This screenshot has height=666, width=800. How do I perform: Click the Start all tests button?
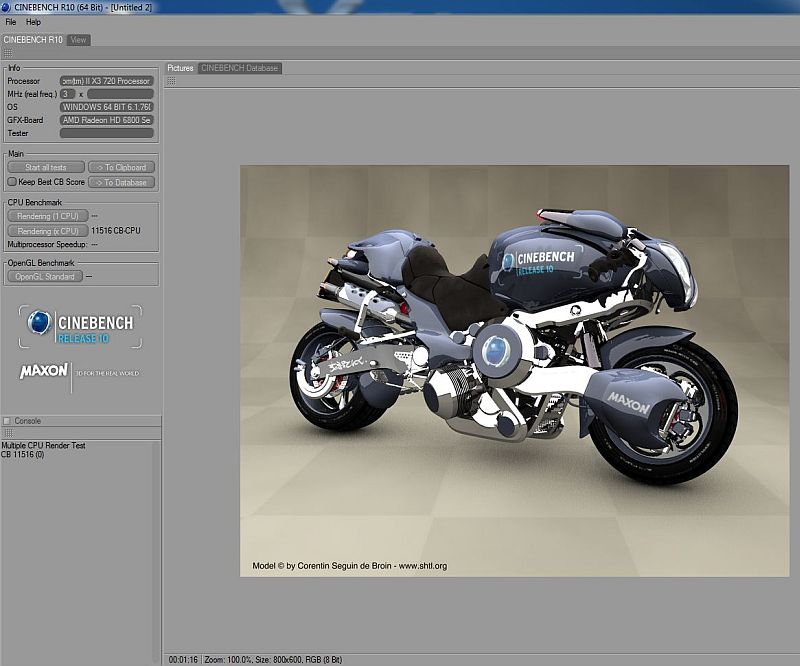tap(46, 167)
